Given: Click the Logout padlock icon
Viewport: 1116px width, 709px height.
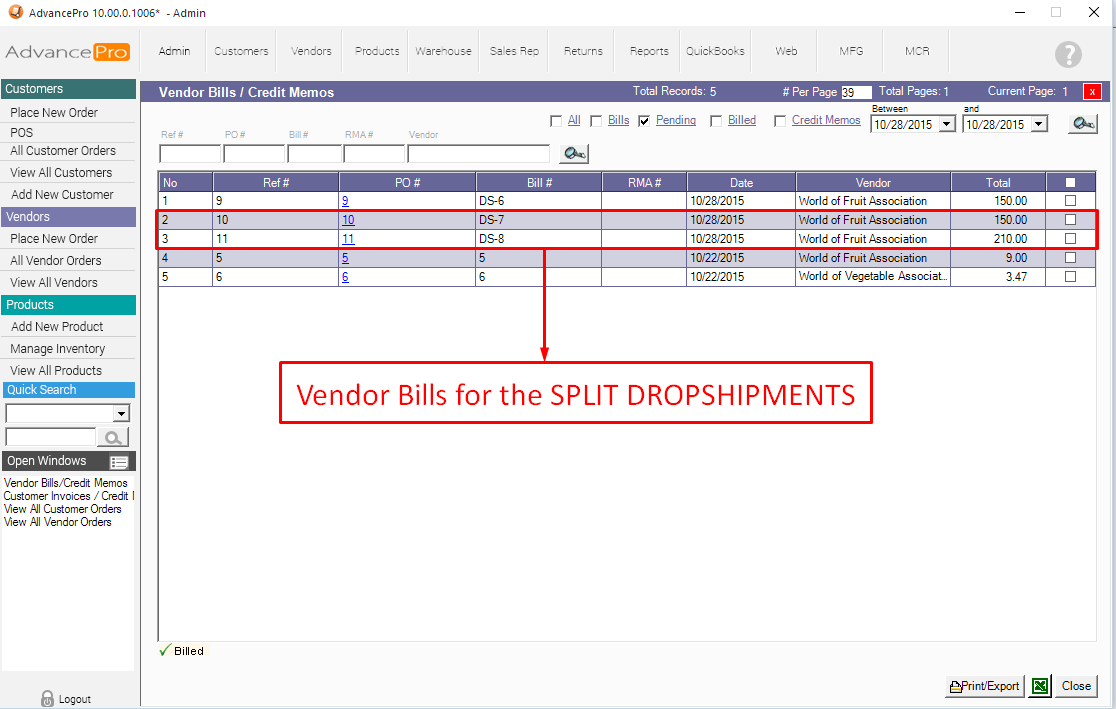Looking at the screenshot, I should tap(47, 698).
